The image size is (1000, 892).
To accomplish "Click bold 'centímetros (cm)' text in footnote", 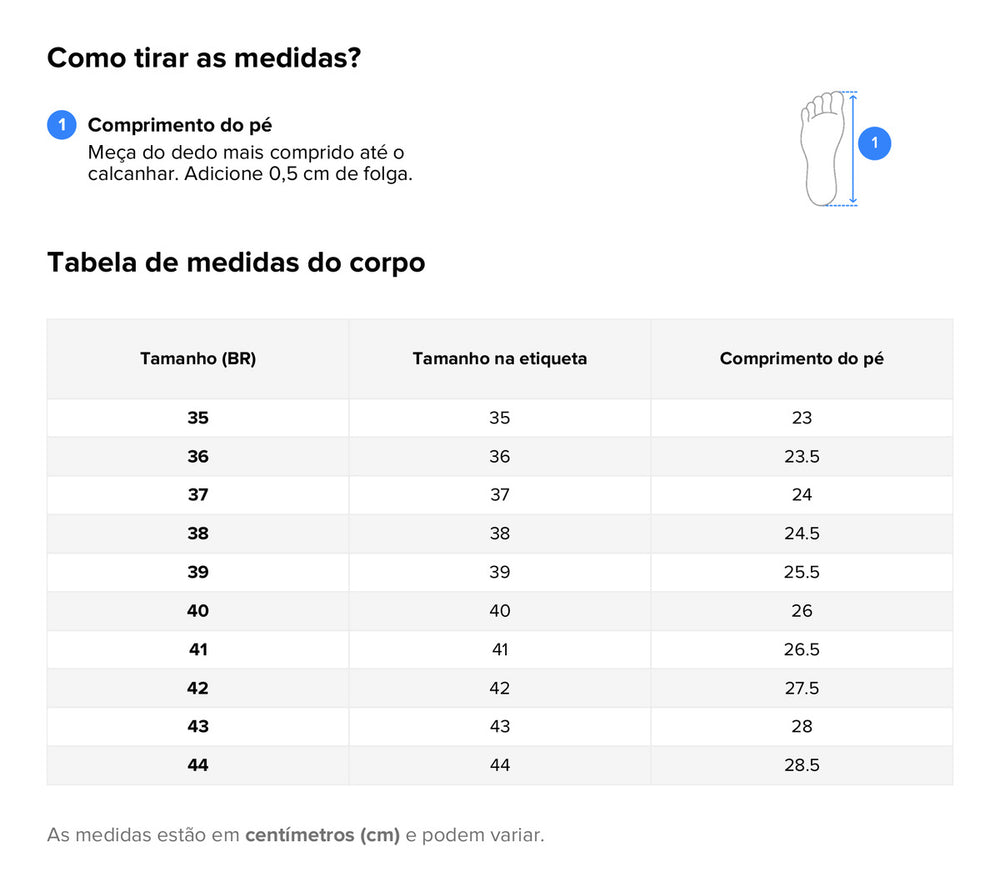I will (322, 835).
